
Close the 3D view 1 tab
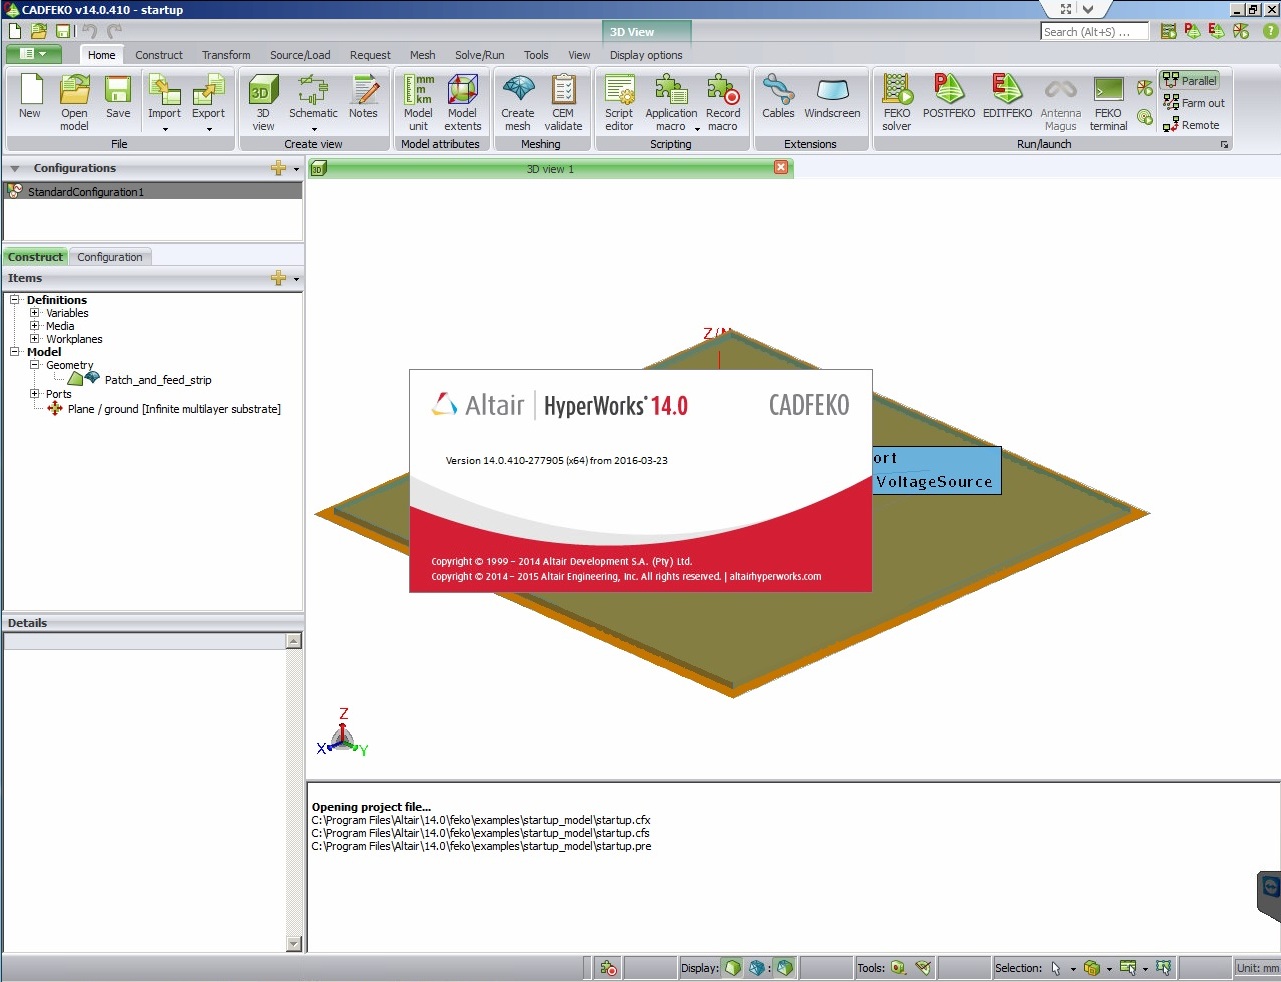point(781,168)
